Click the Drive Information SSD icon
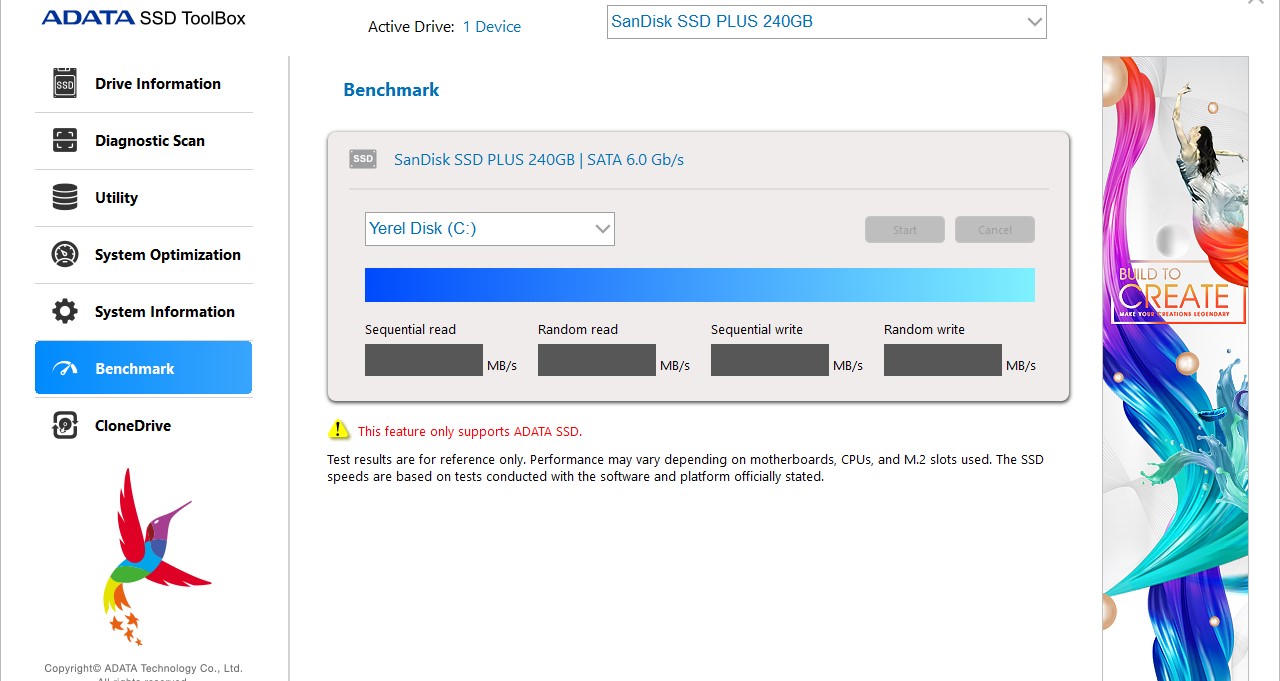The image size is (1280, 681). [65, 83]
